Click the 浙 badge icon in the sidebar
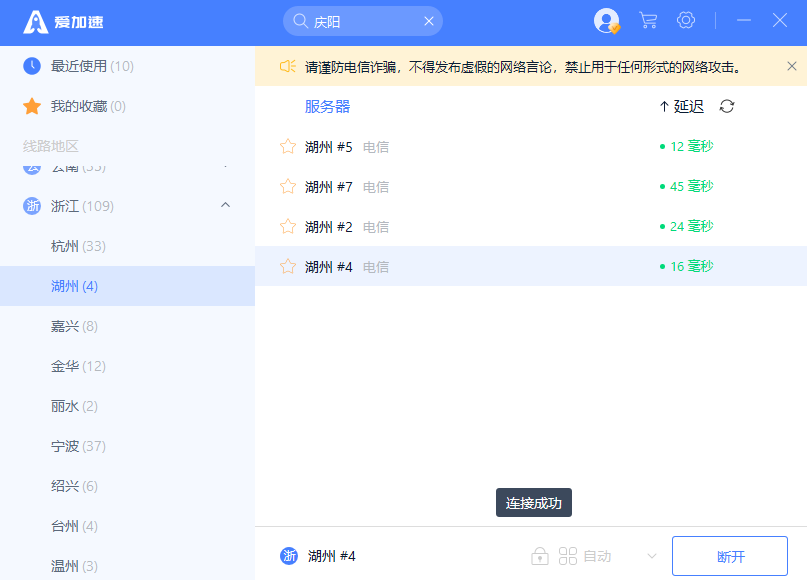 pyautogui.click(x=32, y=206)
